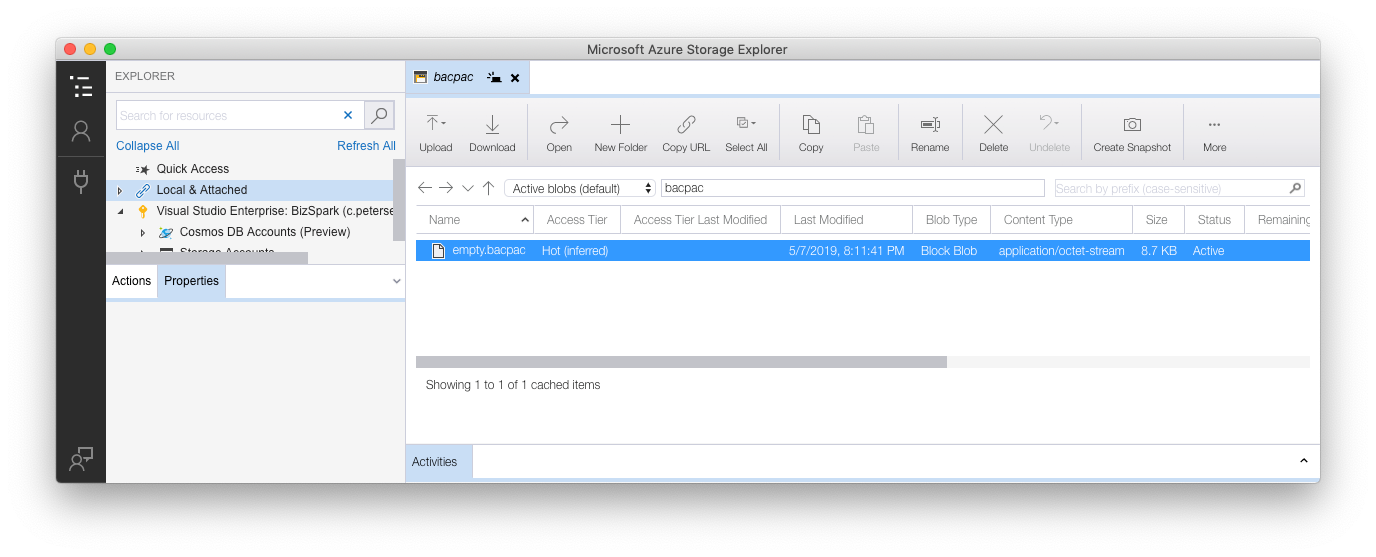This screenshot has height=557, width=1376.
Task: Rename the selected blob
Action: (929, 124)
